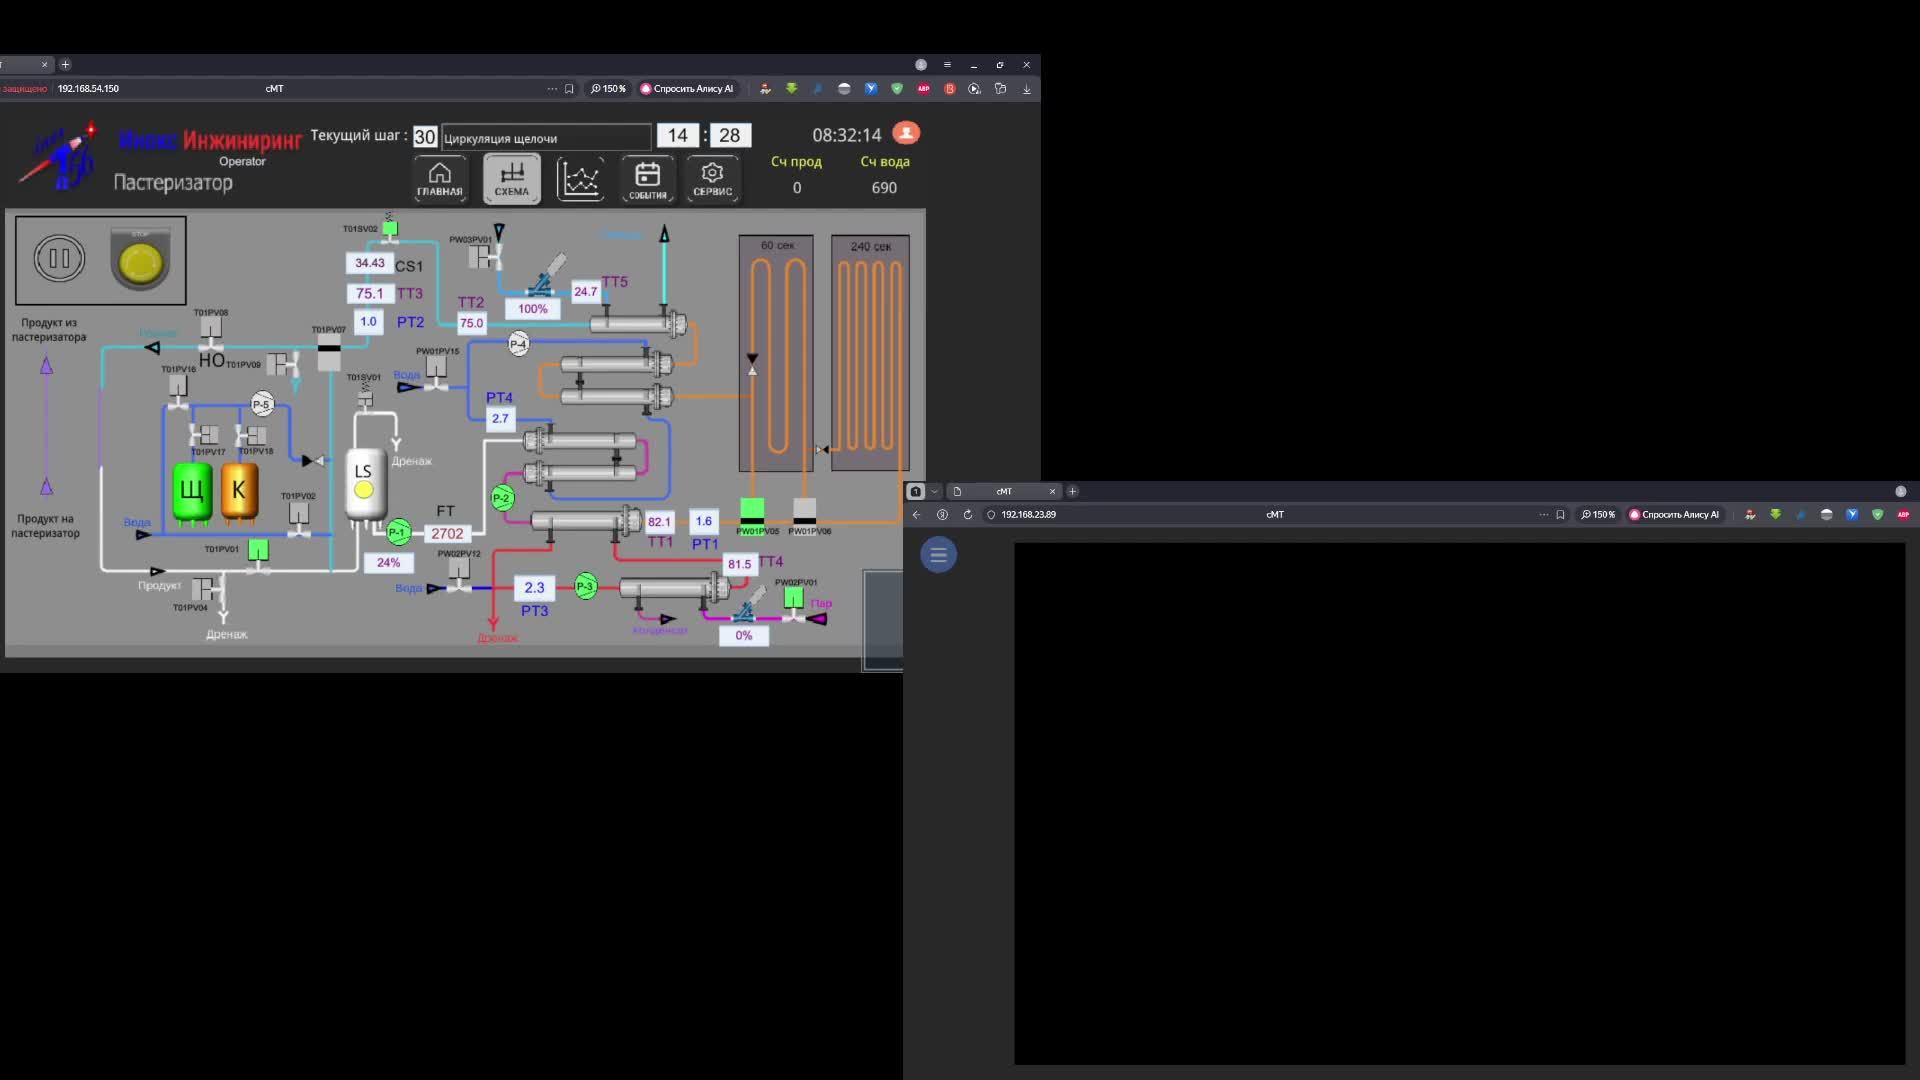Image resolution: width=1920 pixels, height=1080 pixels.
Task: Toggle valve T01PV01 green indicator
Action: point(258,550)
